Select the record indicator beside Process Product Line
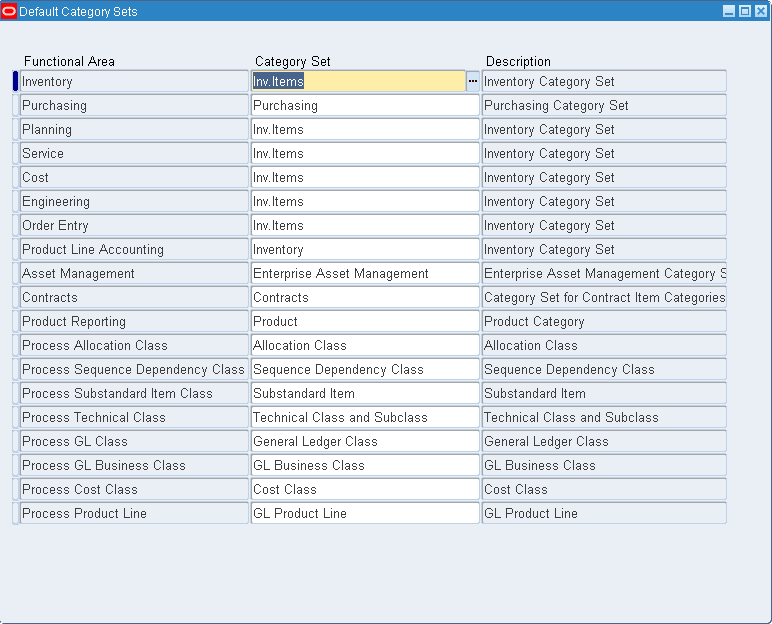The width and height of the screenshot is (772, 624). pyautogui.click(x=15, y=513)
